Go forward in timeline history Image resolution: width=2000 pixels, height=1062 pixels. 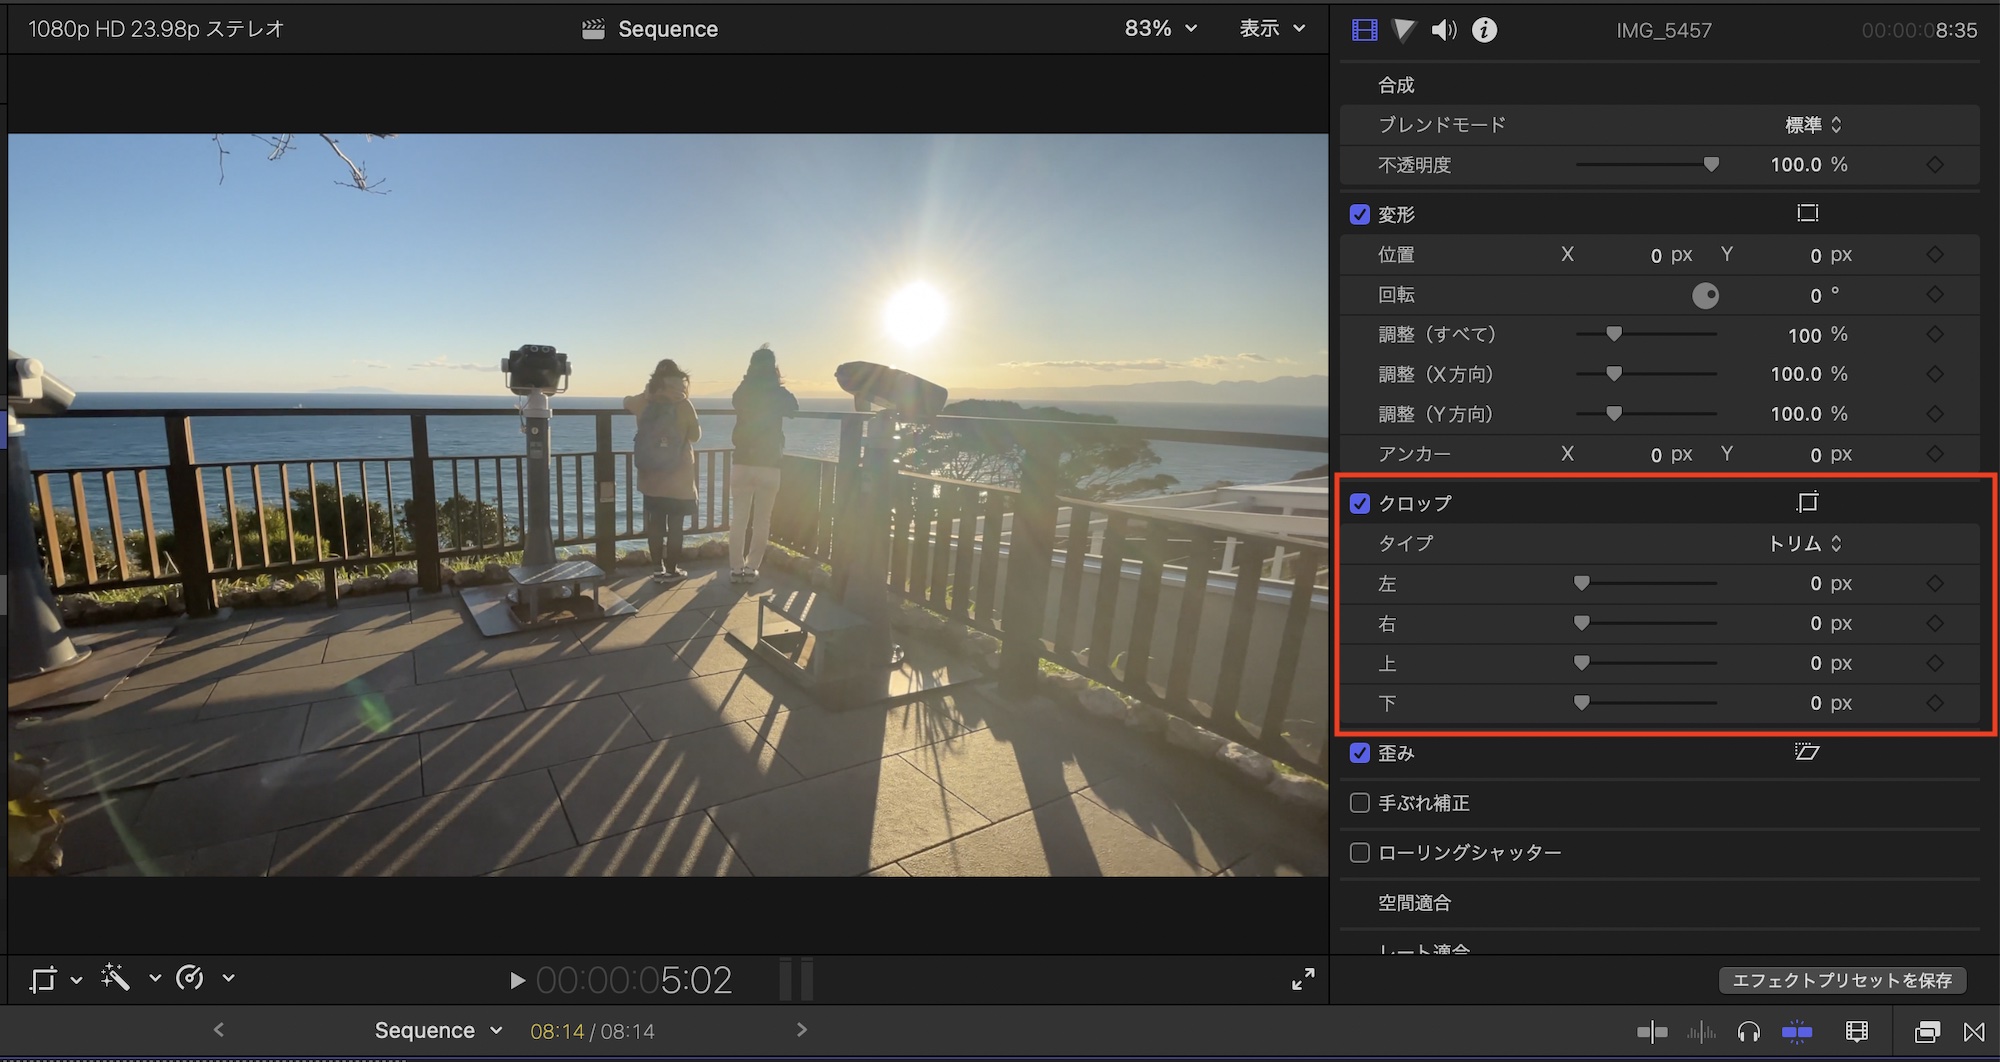801,1030
